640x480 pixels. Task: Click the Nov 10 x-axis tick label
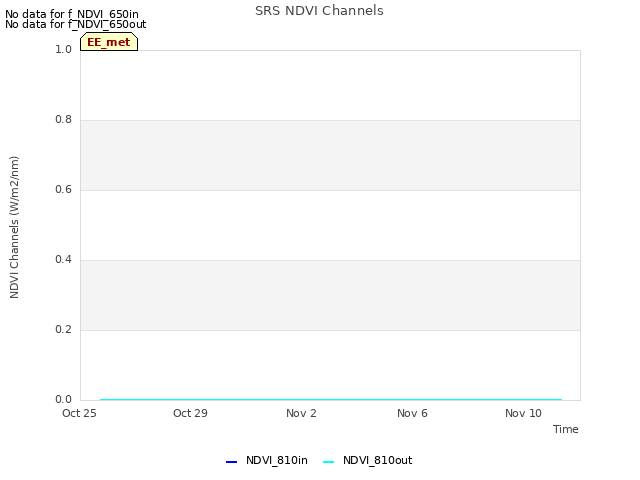[523, 413]
